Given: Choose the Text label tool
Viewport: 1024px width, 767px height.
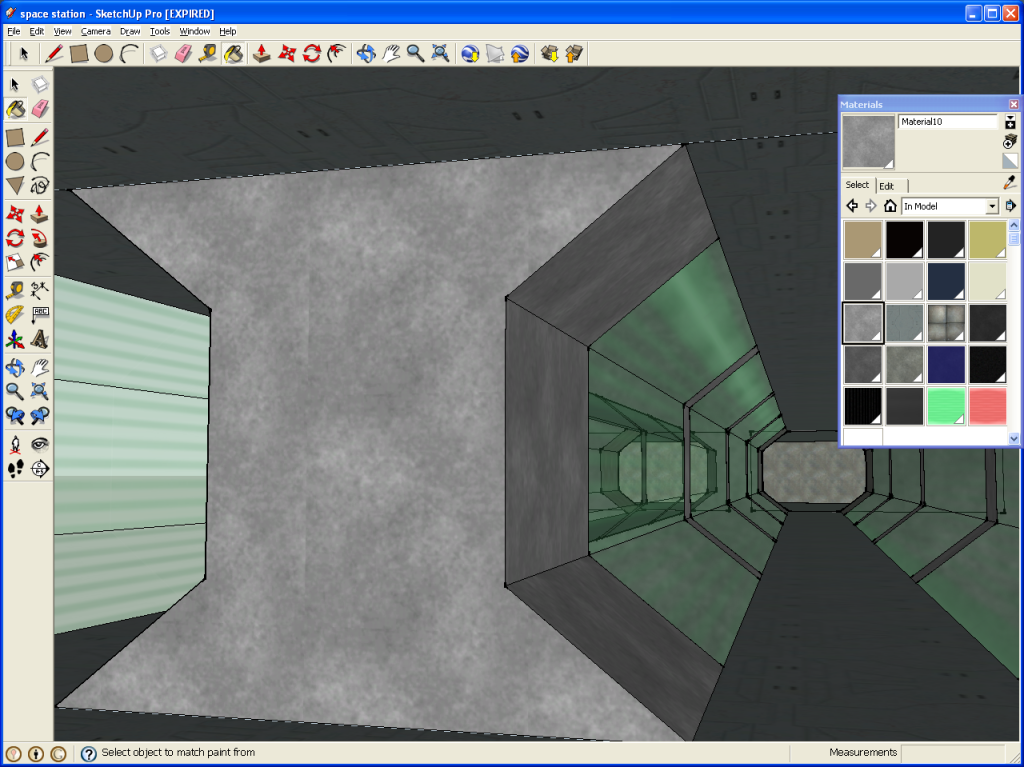Looking at the screenshot, I should [40, 314].
